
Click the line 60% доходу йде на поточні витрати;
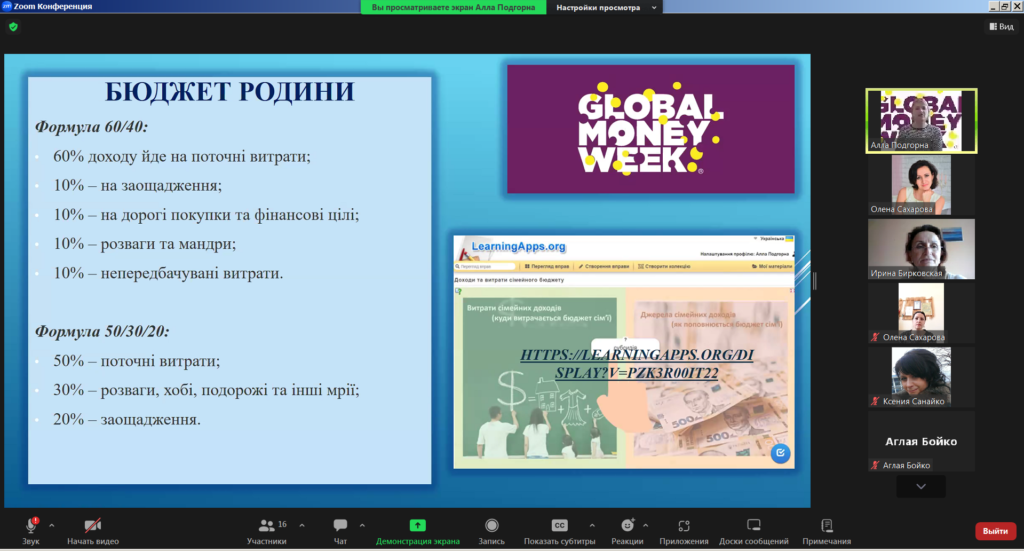coord(182,157)
